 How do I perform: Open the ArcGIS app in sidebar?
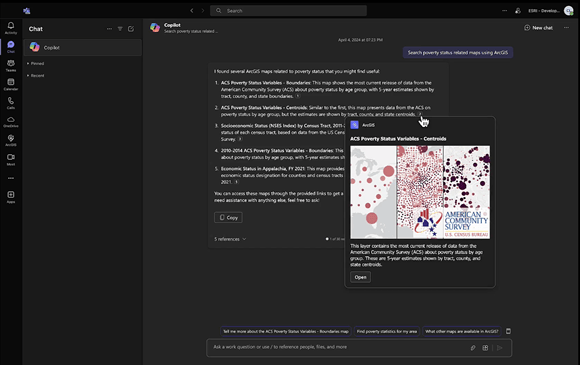click(x=11, y=140)
